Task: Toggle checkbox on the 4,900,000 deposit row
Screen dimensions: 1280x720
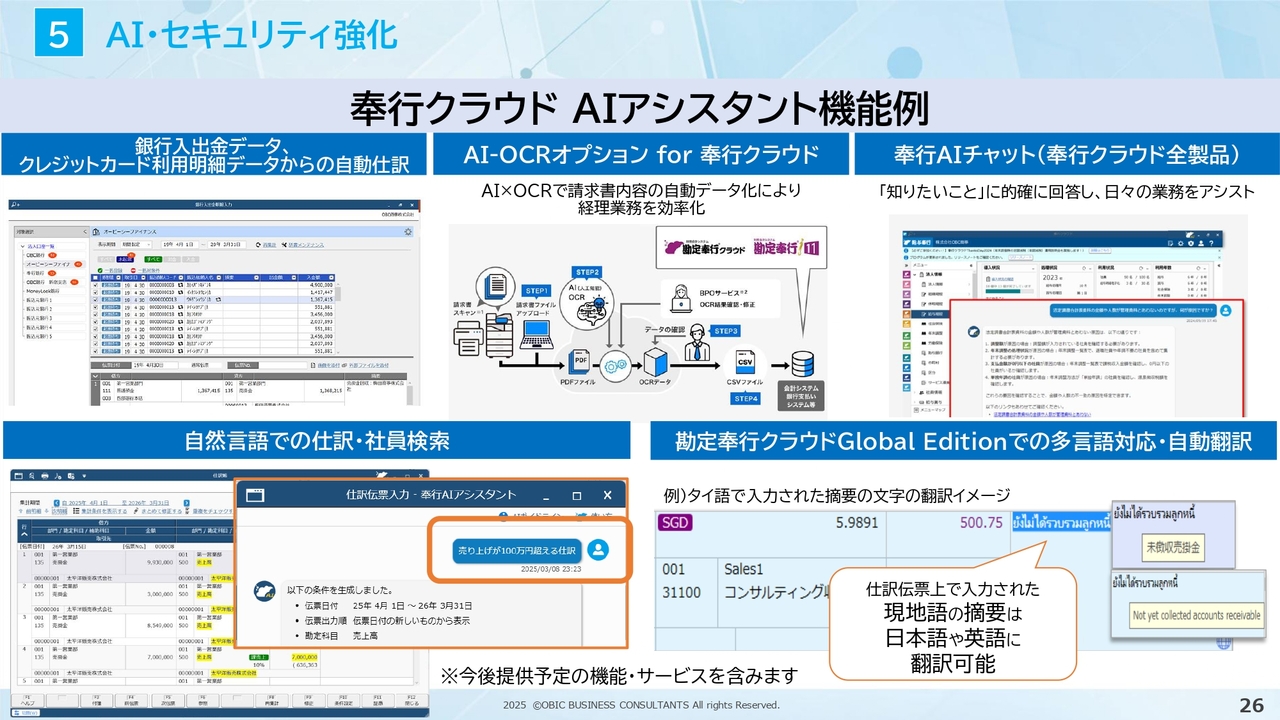Action: click(x=95, y=284)
